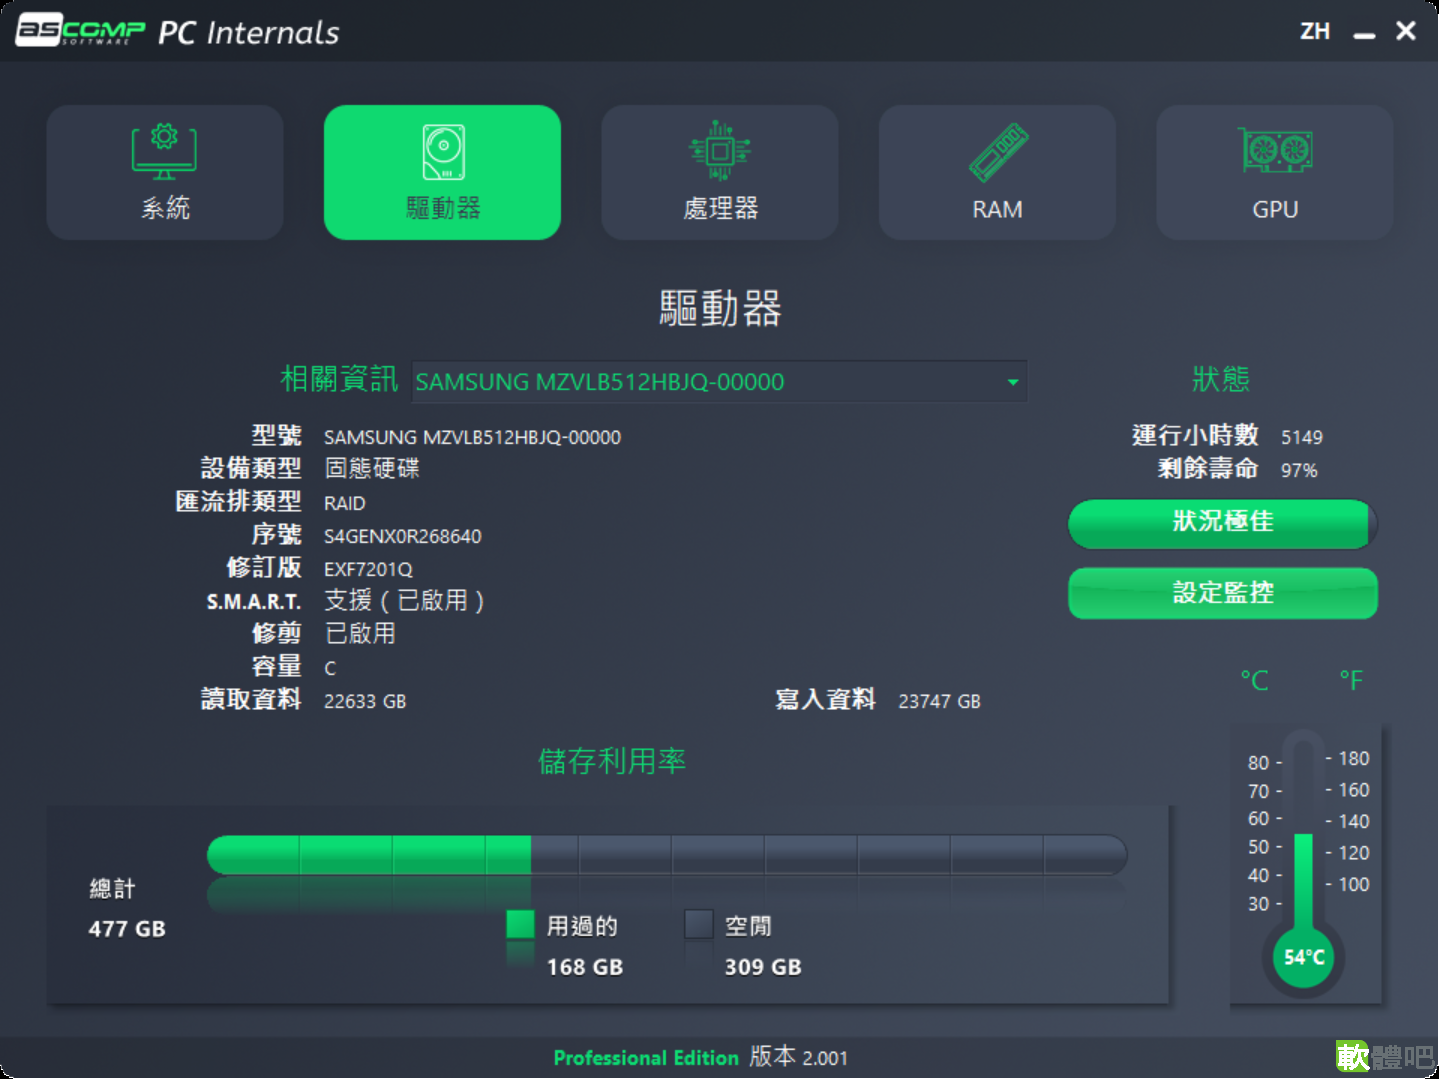1439x1079 pixels.
Task: Click read data value 22633 GB
Action: [365, 702]
